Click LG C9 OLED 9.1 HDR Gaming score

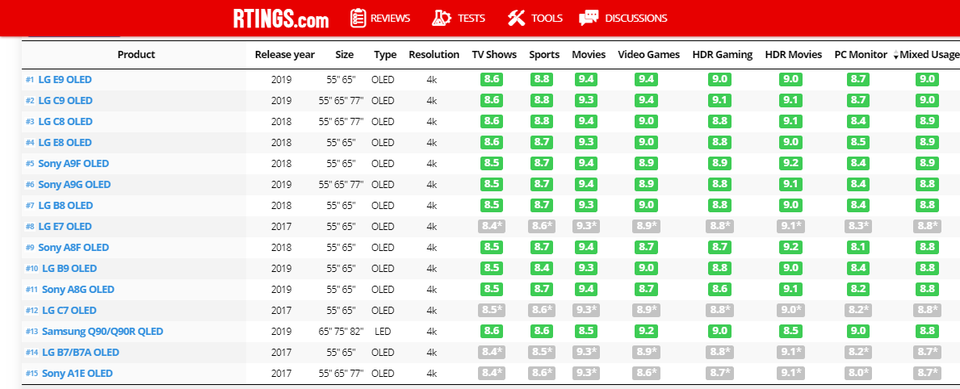719,100
